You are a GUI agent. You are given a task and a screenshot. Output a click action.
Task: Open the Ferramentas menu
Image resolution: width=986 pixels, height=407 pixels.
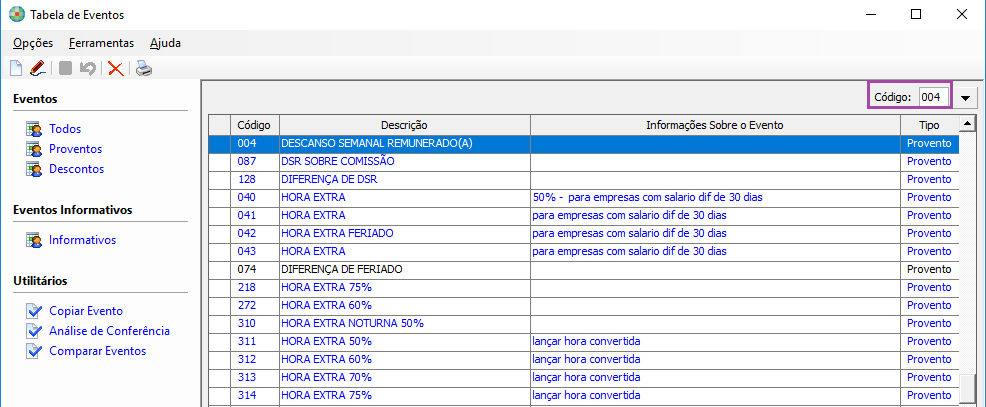tap(101, 43)
